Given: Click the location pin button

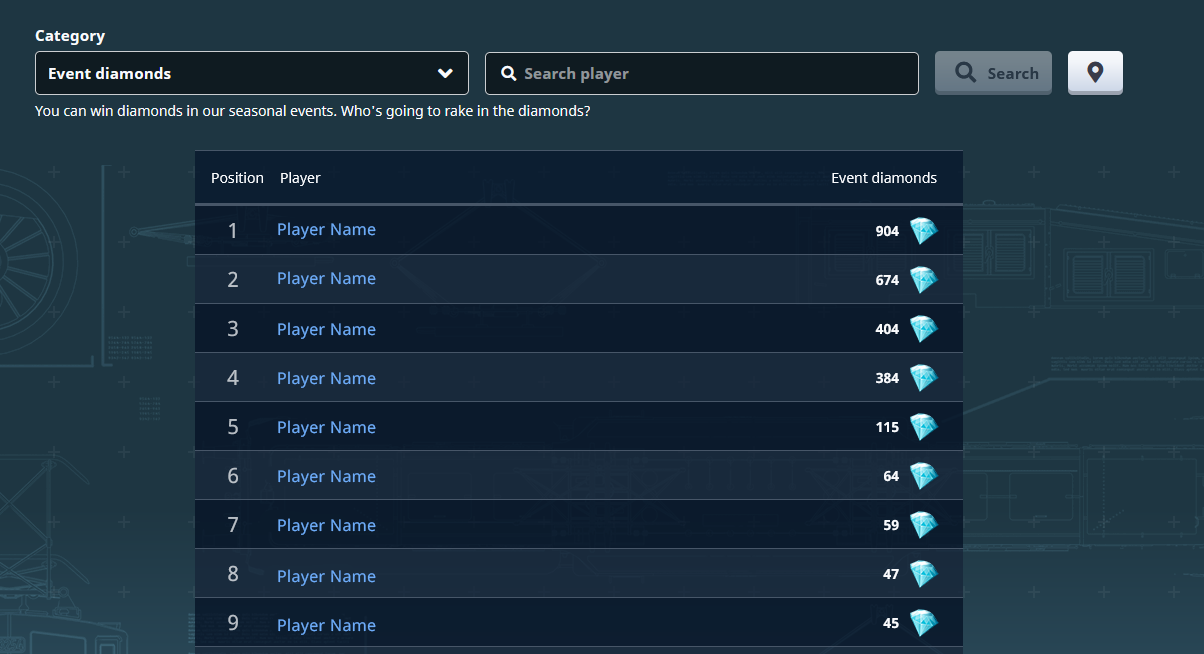Looking at the screenshot, I should (1095, 72).
